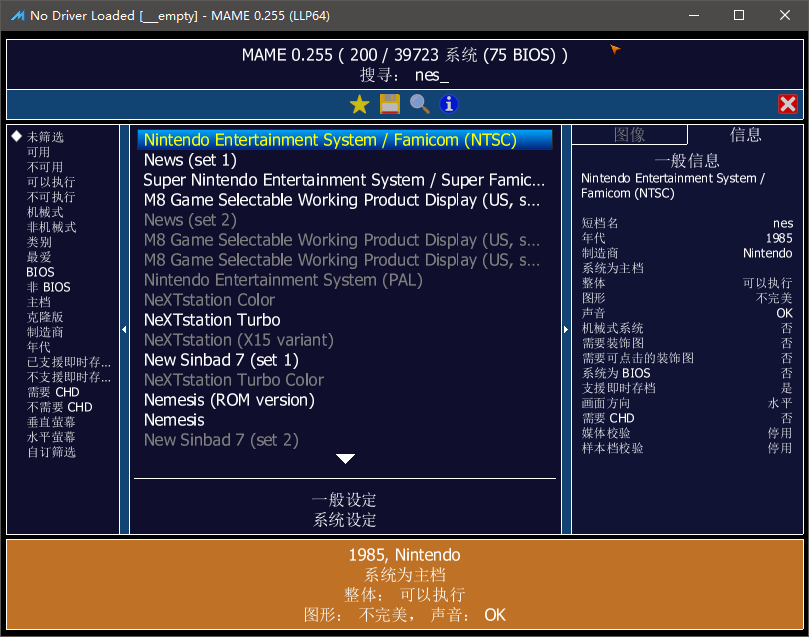The height and width of the screenshot is (637, 809).
Task: Click the yellow star favorites icon
Action: tap(360, 105)
